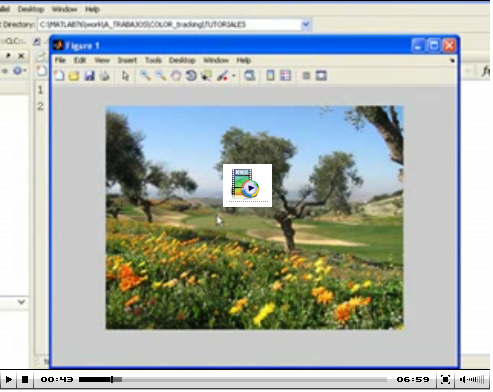The height and width of the screenshot is (392, 493).
Task: Maximize the Figure 1 window
Action: (433, 46)
